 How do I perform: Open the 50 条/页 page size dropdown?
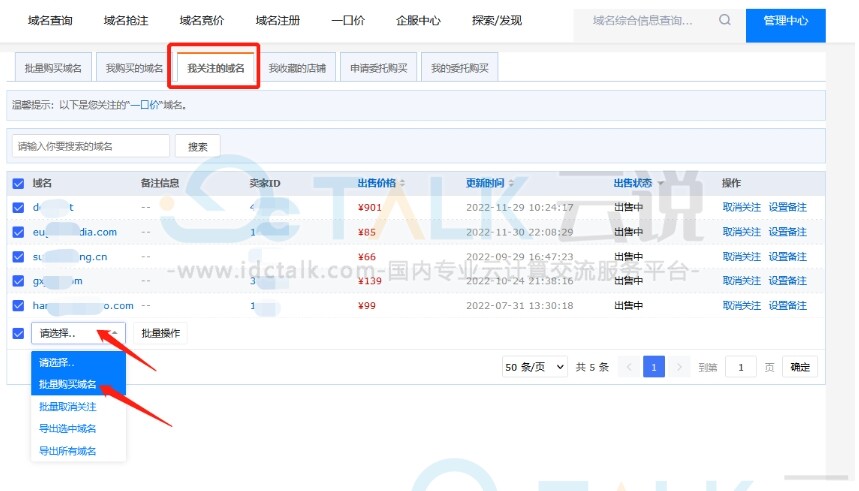[x=534, y=367]
